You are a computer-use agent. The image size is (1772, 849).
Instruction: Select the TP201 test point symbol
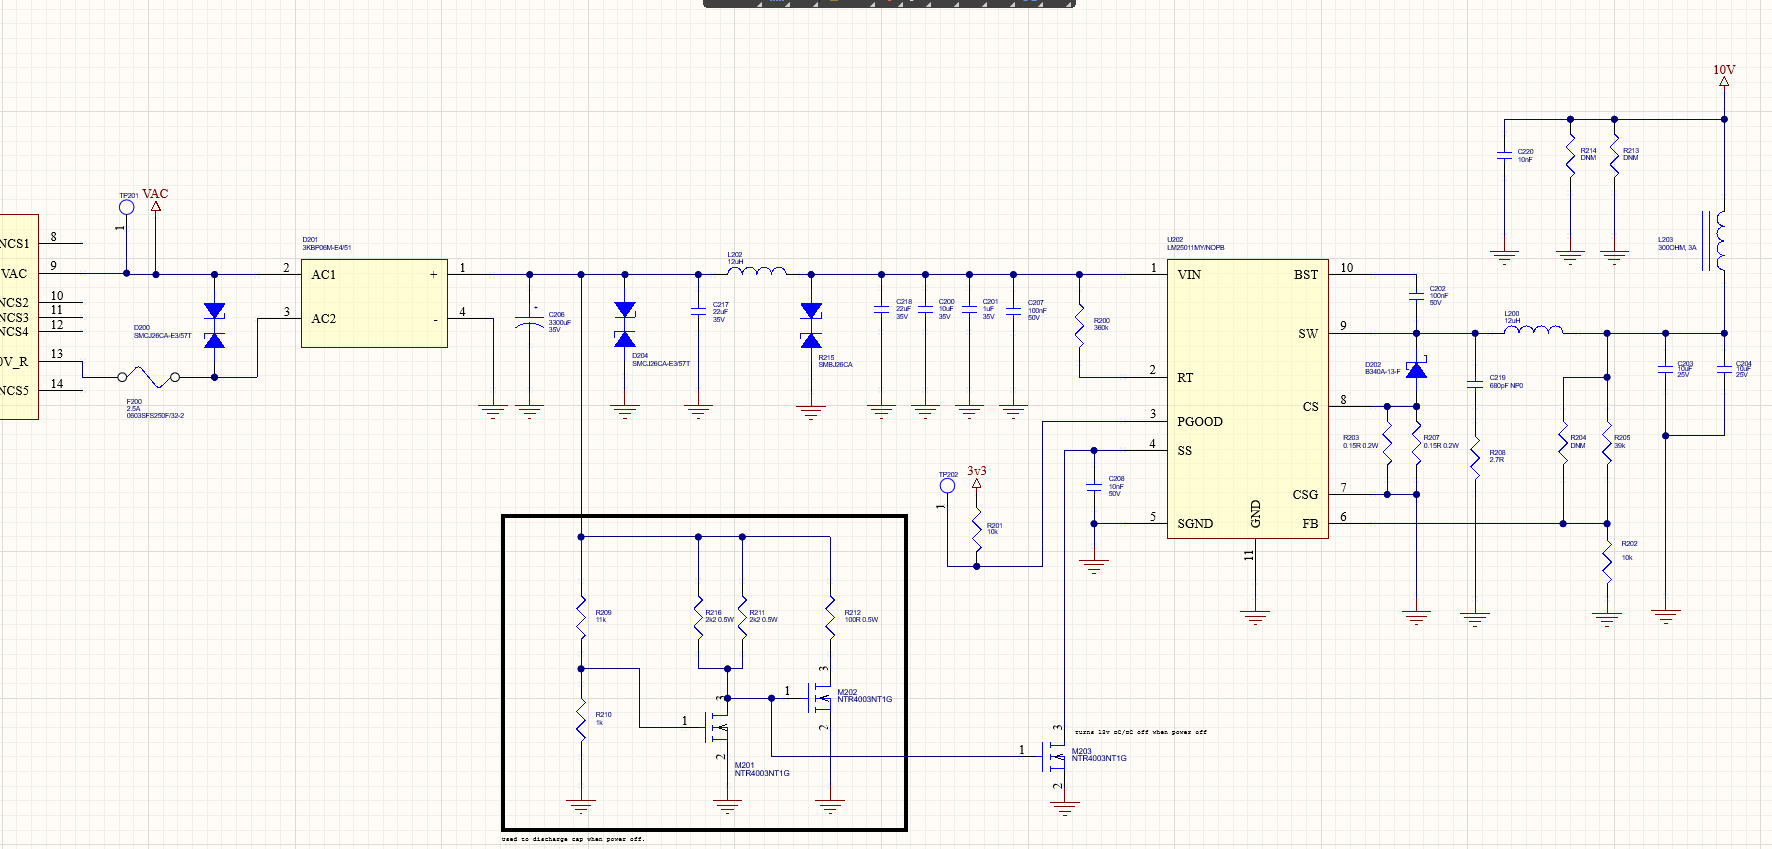(x=126, y=207)
